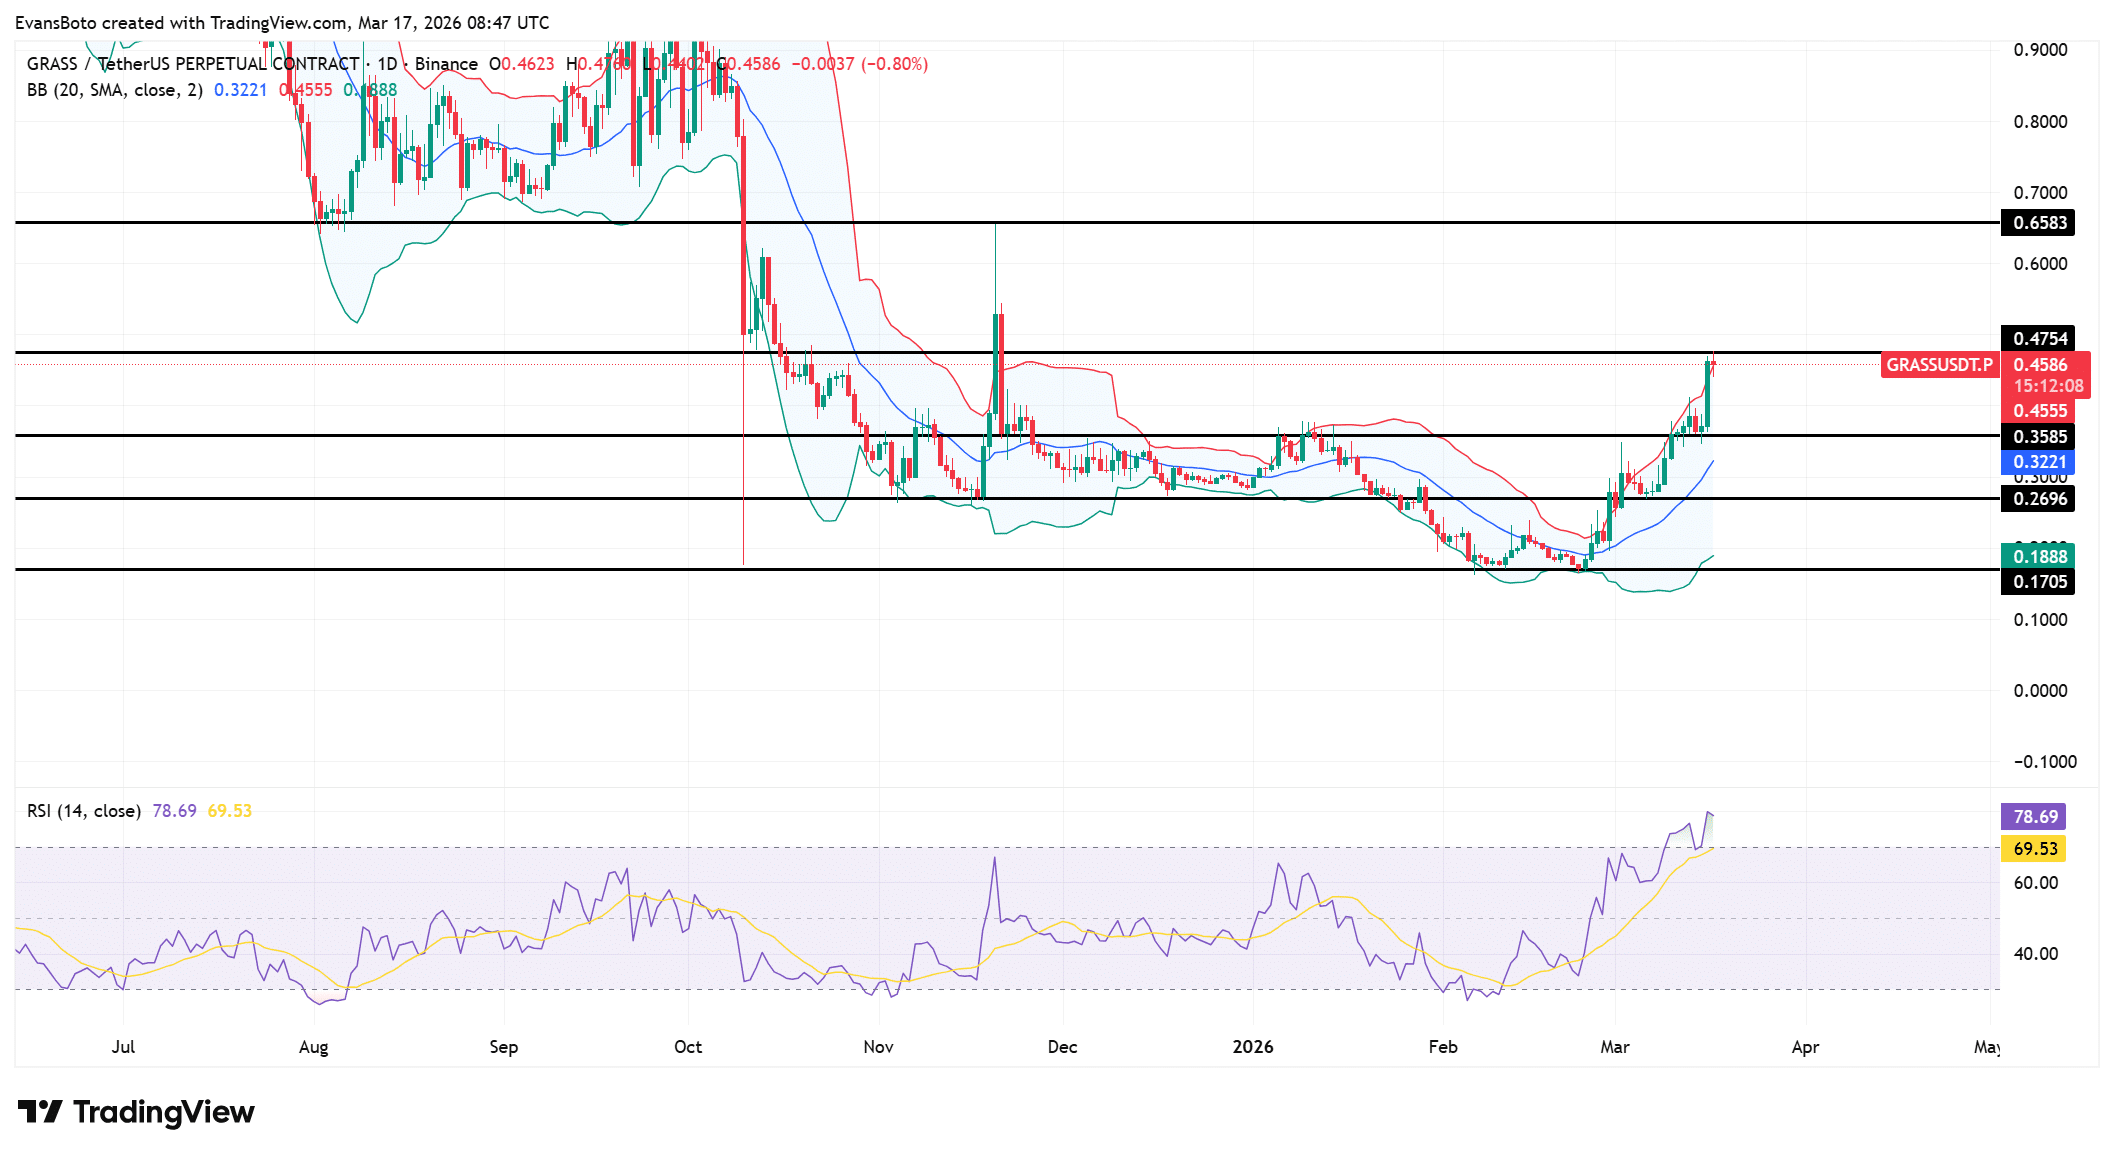This screenshot has height=1157, width=2114.
Task: Click the GRASSUSDT.P red symbol tag
Action: tap(1939, 365)
